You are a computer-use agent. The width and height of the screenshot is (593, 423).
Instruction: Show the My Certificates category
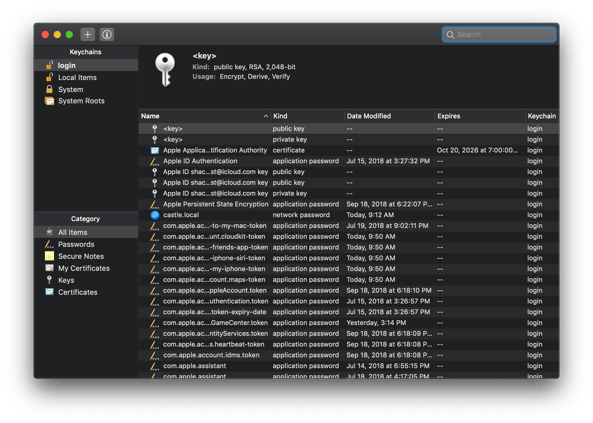pyautogui.click(x=86, y=268)
